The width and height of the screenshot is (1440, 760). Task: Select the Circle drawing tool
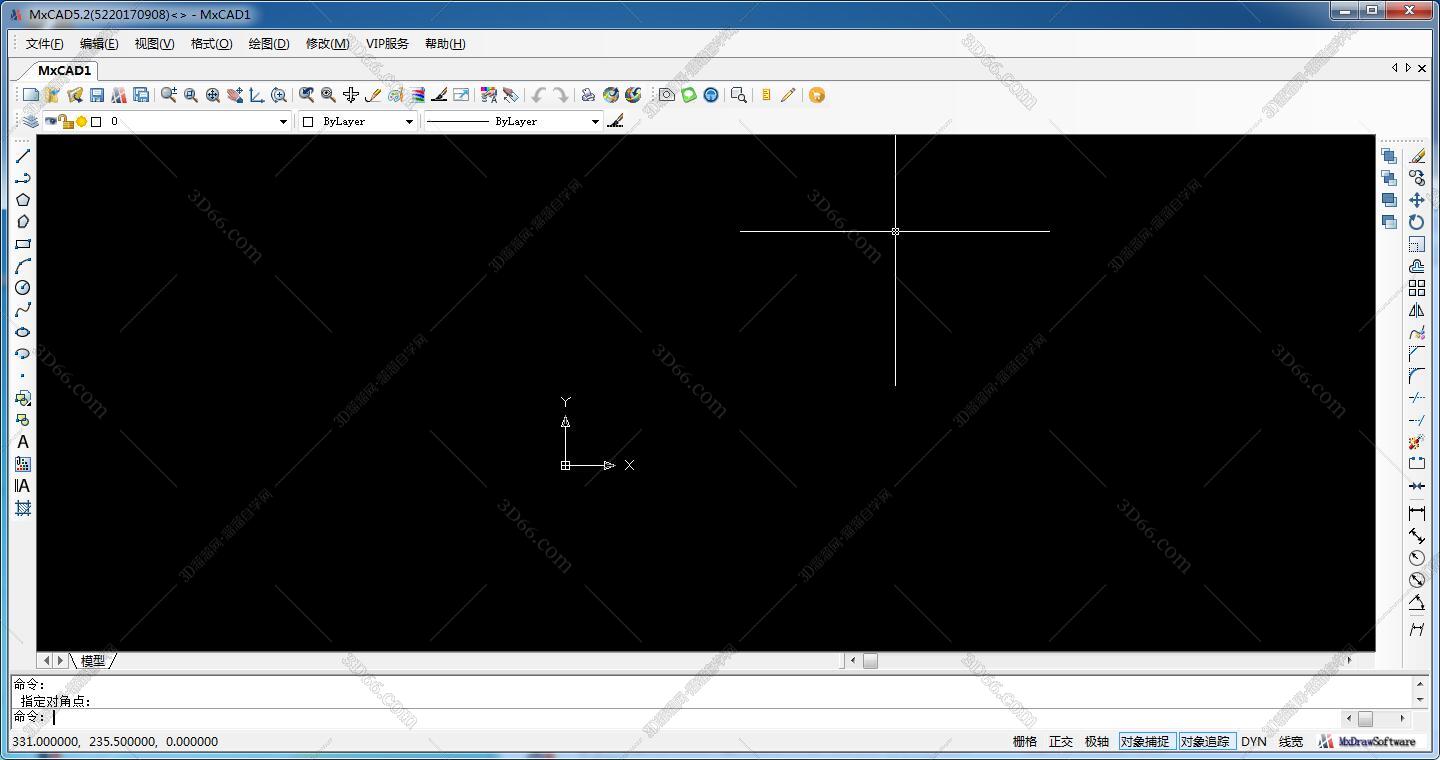(22, 288)
